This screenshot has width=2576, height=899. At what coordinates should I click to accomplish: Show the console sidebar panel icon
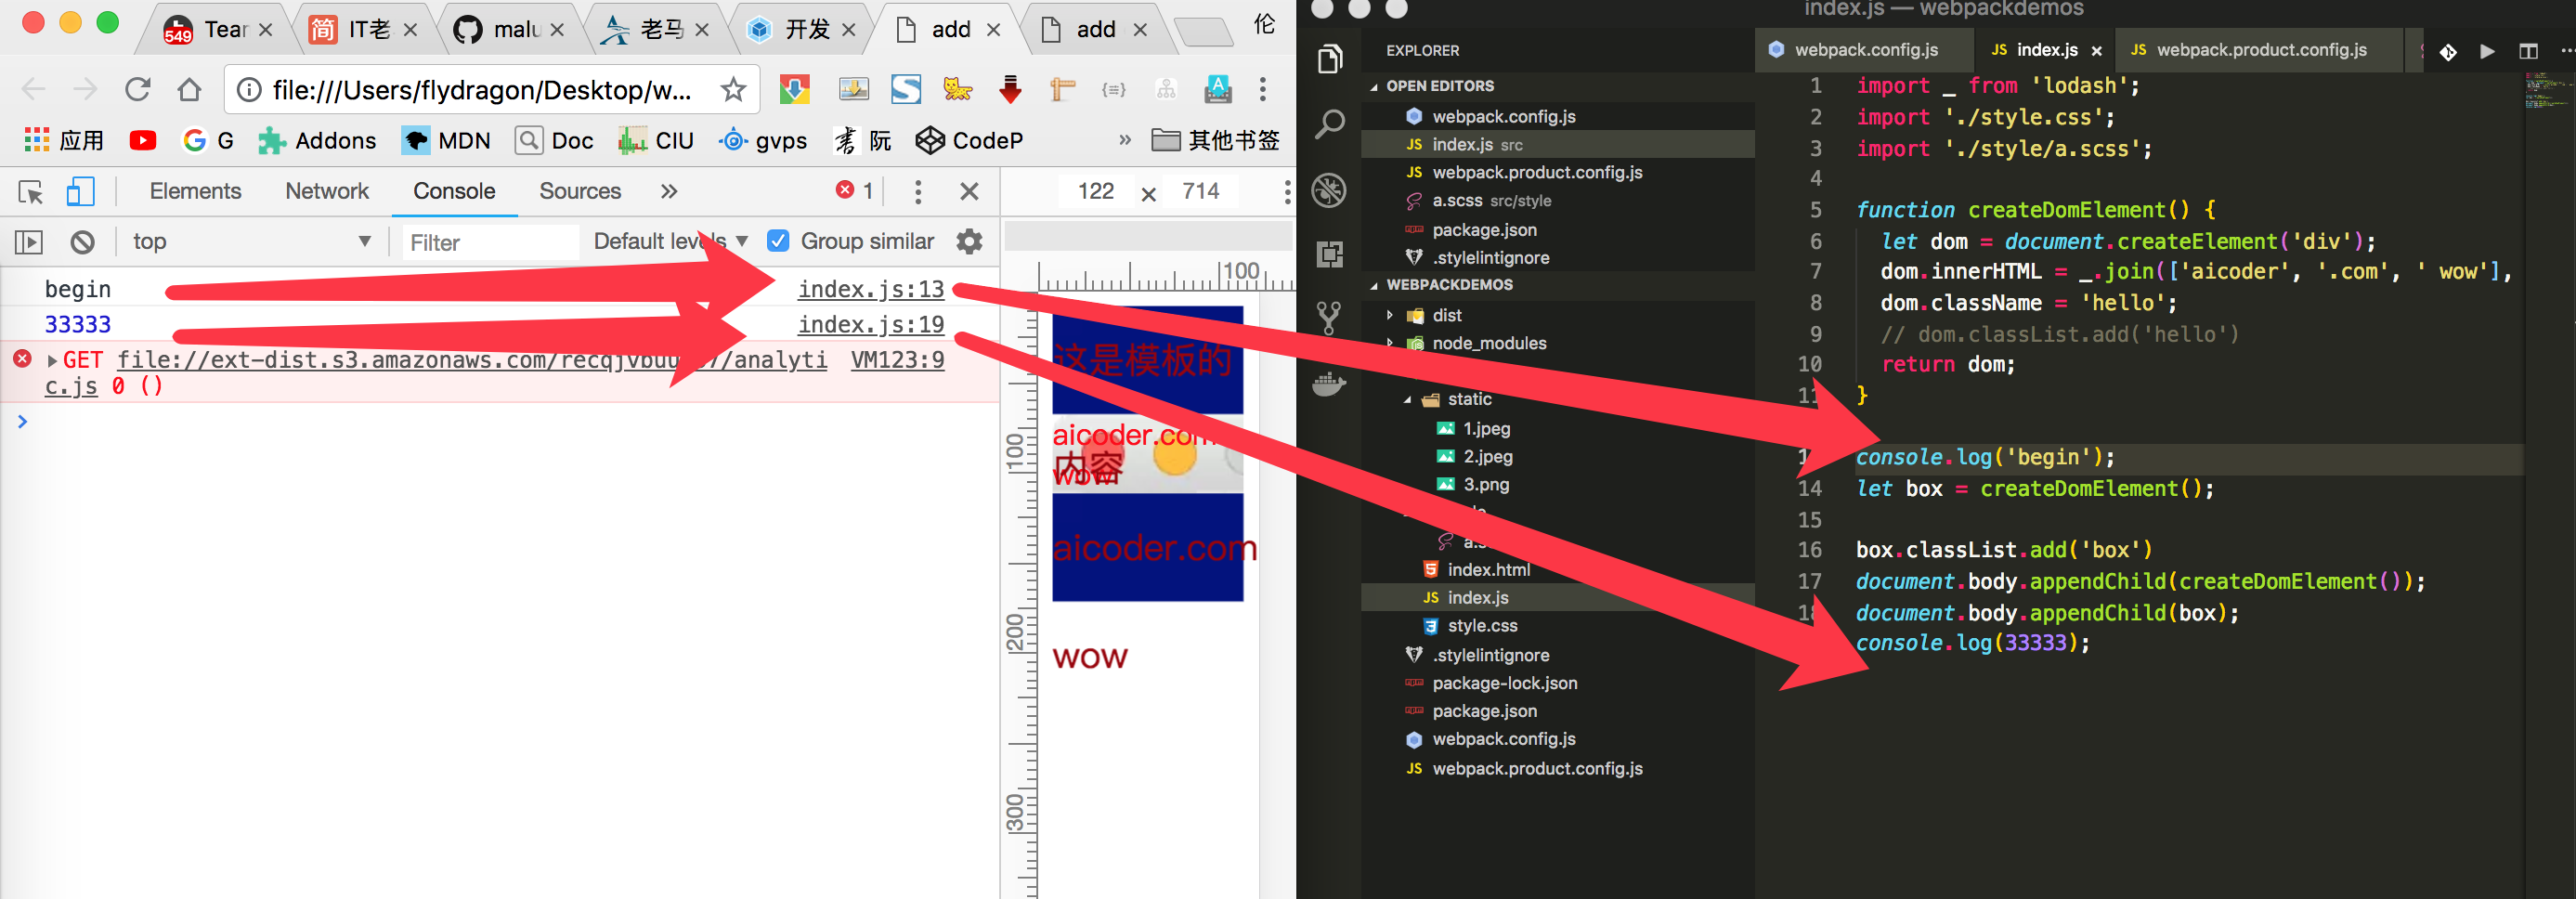pyautogui.click(x=29, y=242)
